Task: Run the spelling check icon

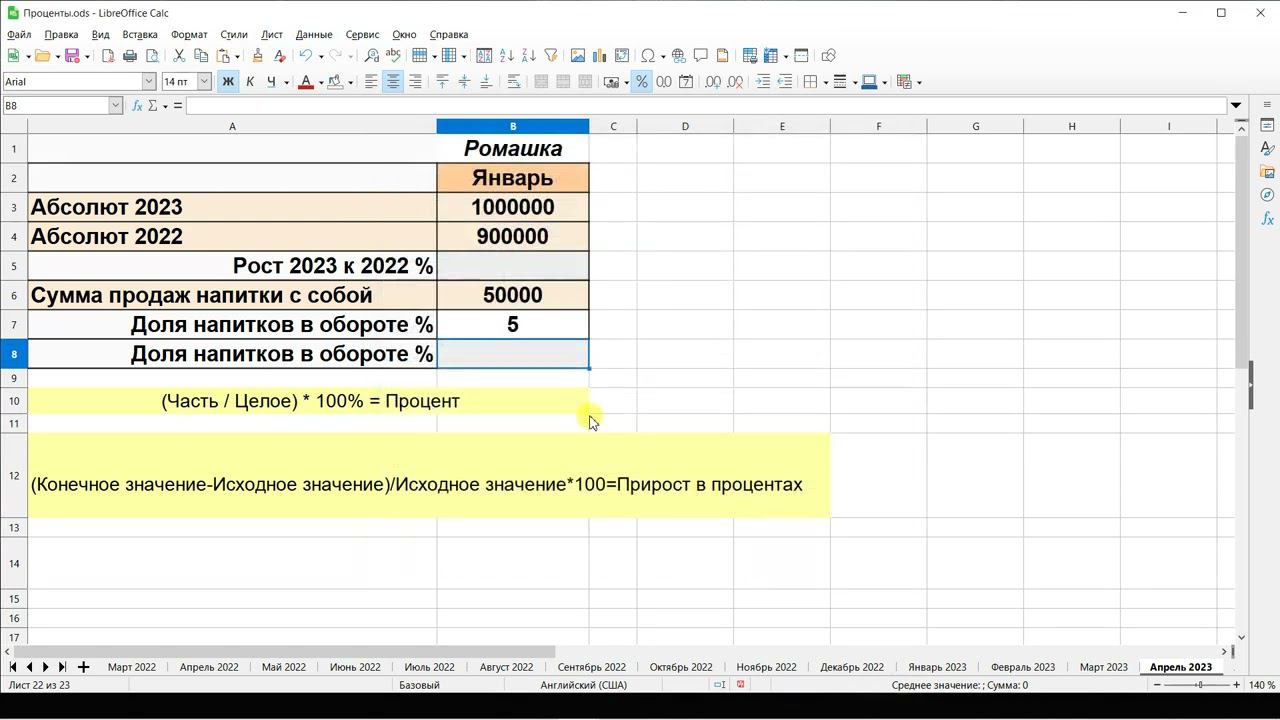Action: 394,56
